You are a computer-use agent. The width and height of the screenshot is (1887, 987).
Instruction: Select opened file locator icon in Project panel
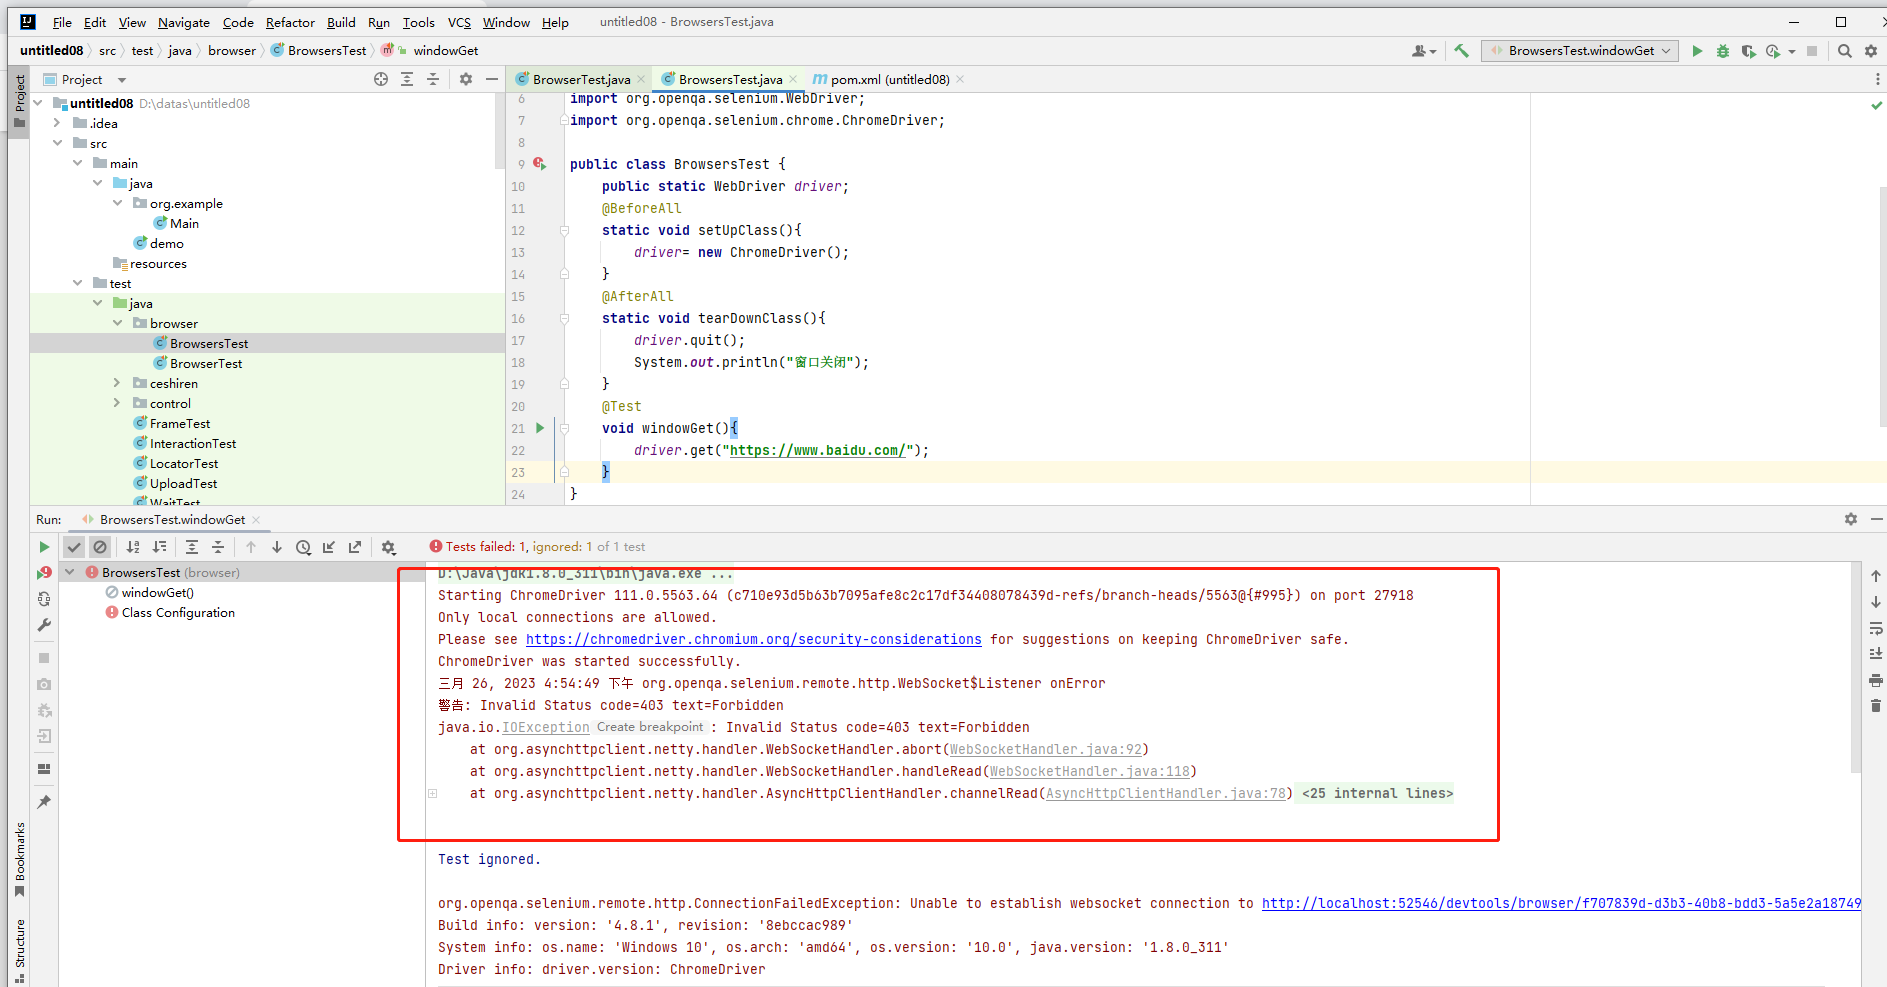point(381,79)
